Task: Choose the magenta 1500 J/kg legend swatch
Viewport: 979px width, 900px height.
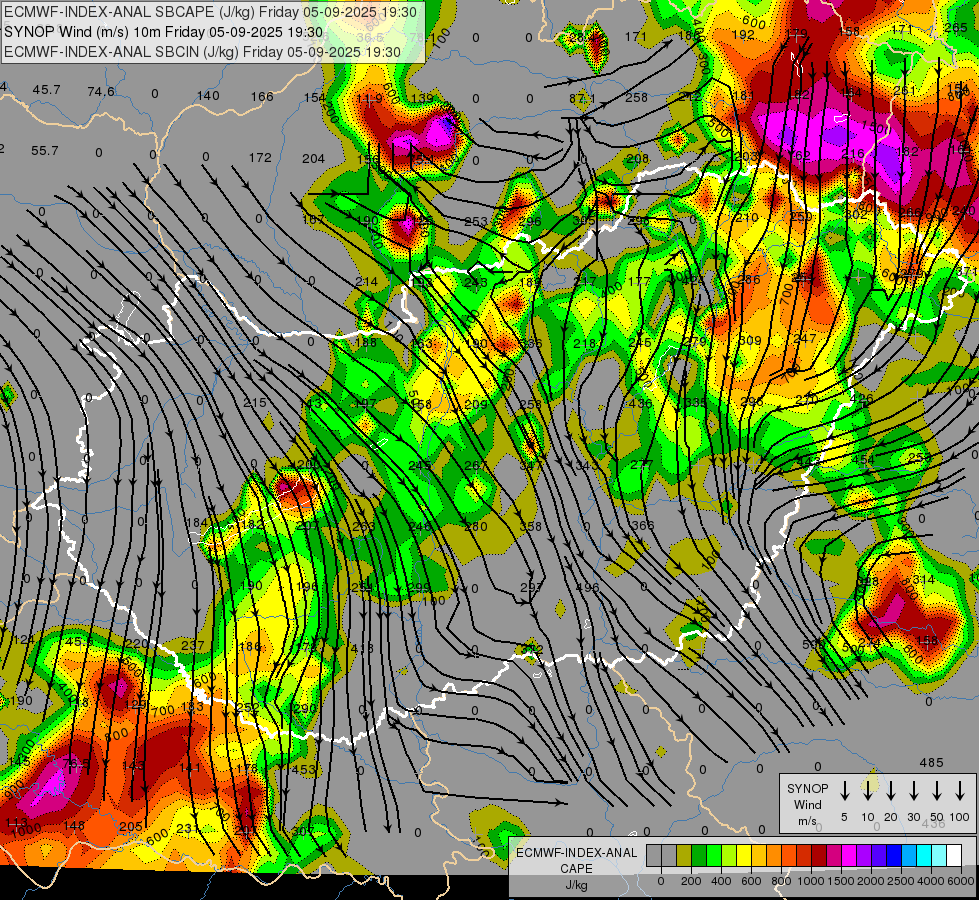Action: pos(849,856)
